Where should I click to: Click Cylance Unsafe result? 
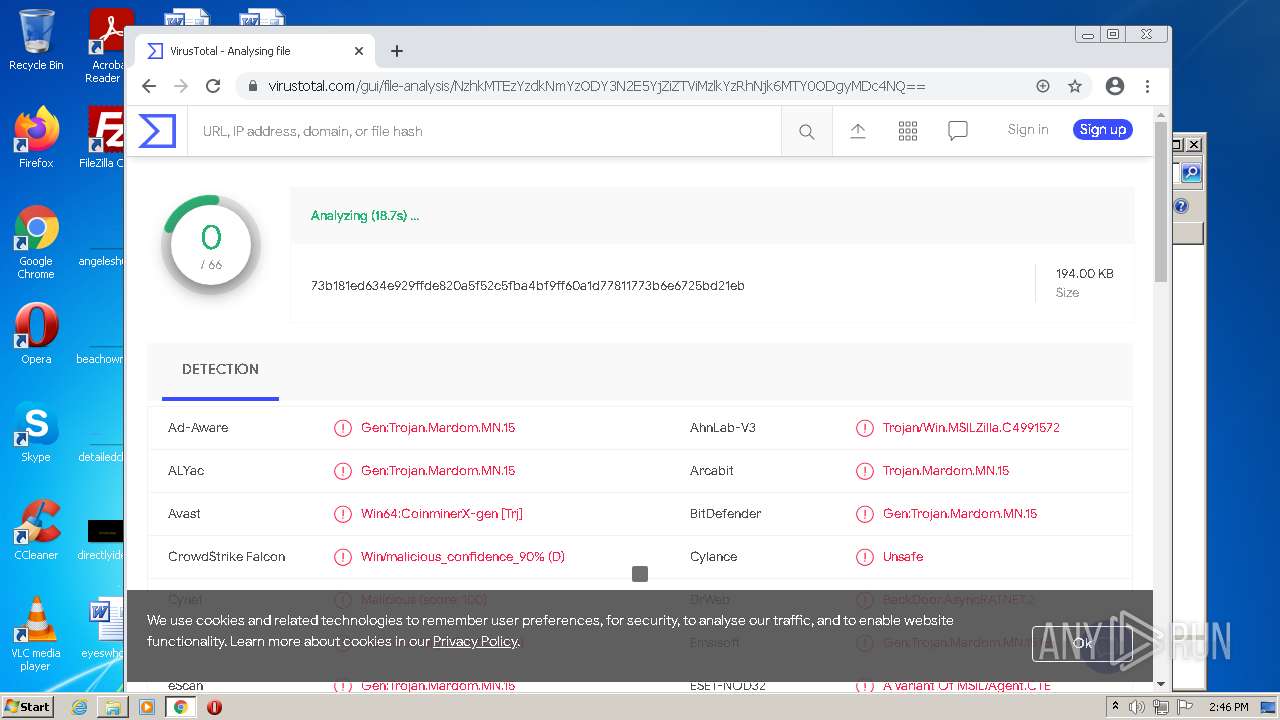[x=903, y=557]
